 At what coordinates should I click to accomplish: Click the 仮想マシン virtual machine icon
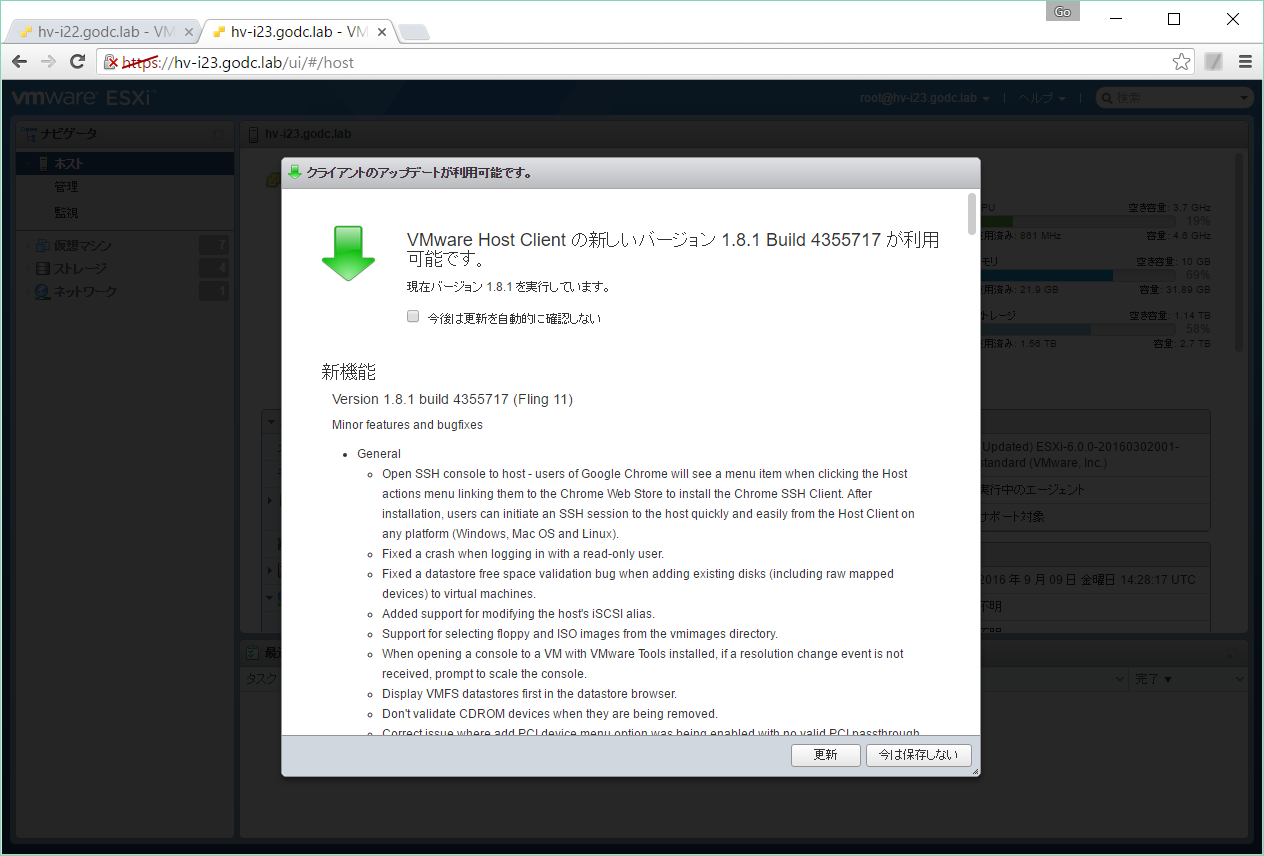(x=43, y=246)
